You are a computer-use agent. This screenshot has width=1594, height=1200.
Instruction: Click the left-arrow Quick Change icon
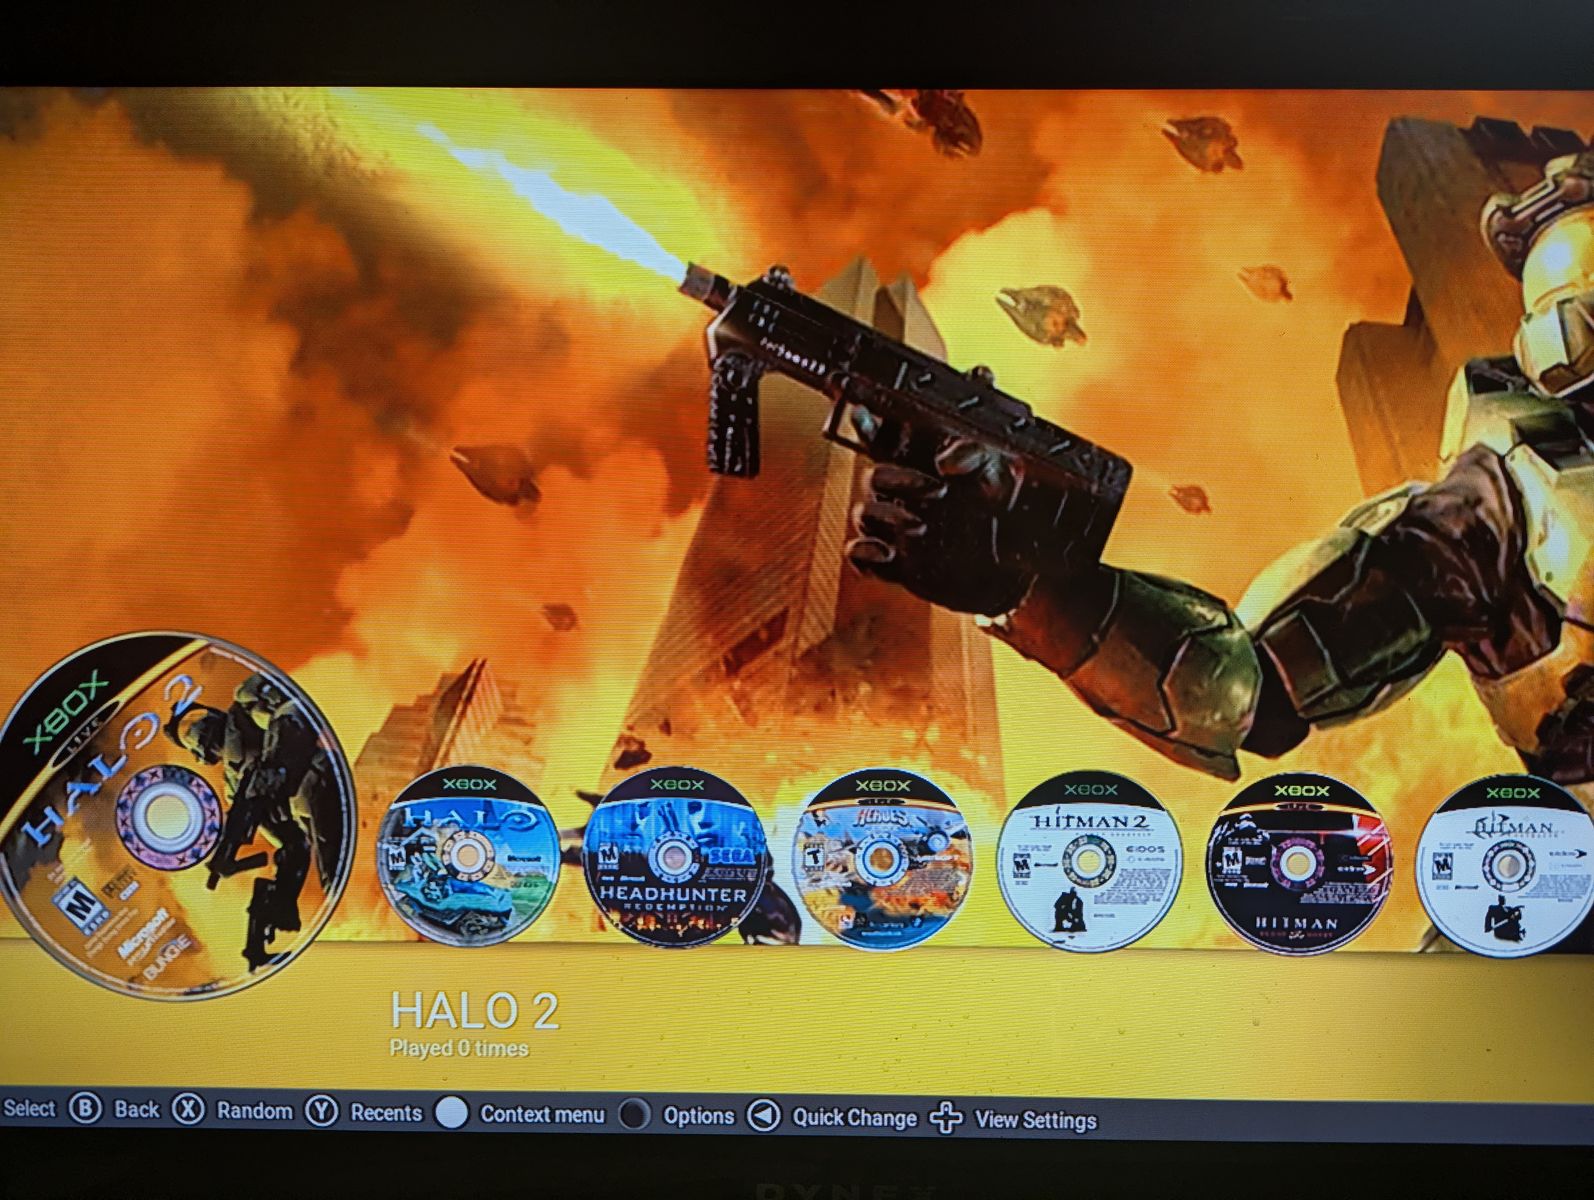[x=764, y=1116]
